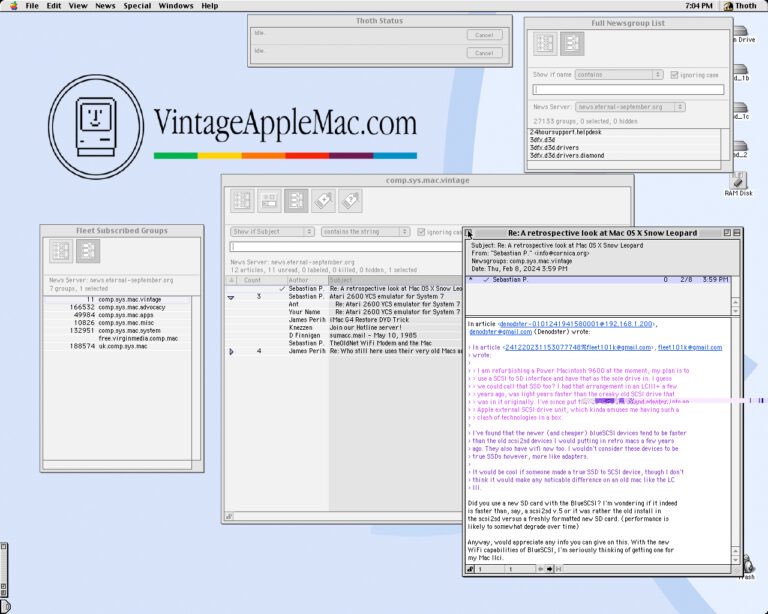
Task: Open the denodster@gmail.com link
Action: click(500, 332)
